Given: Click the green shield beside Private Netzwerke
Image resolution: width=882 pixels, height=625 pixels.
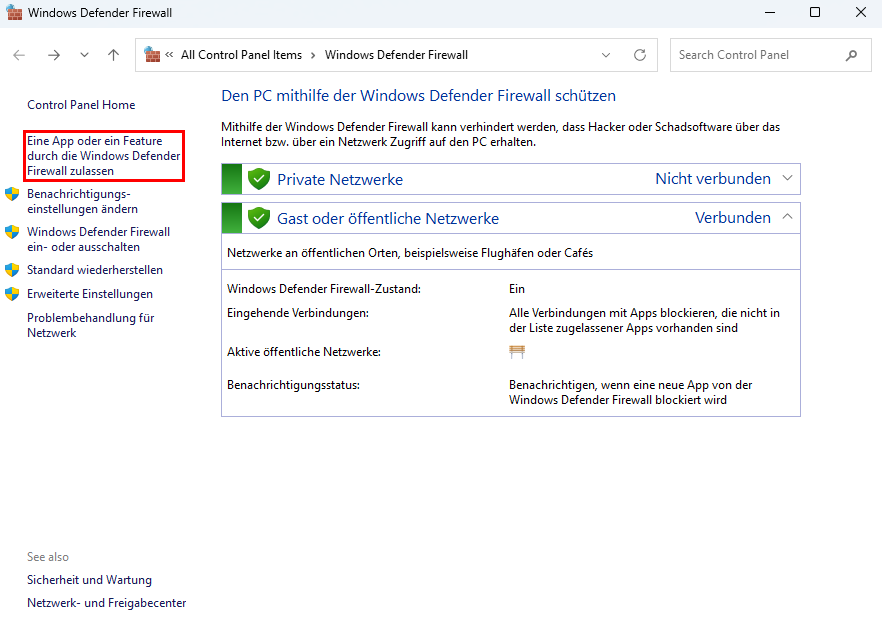Looking at the screenshot, I should coord(259,179).
